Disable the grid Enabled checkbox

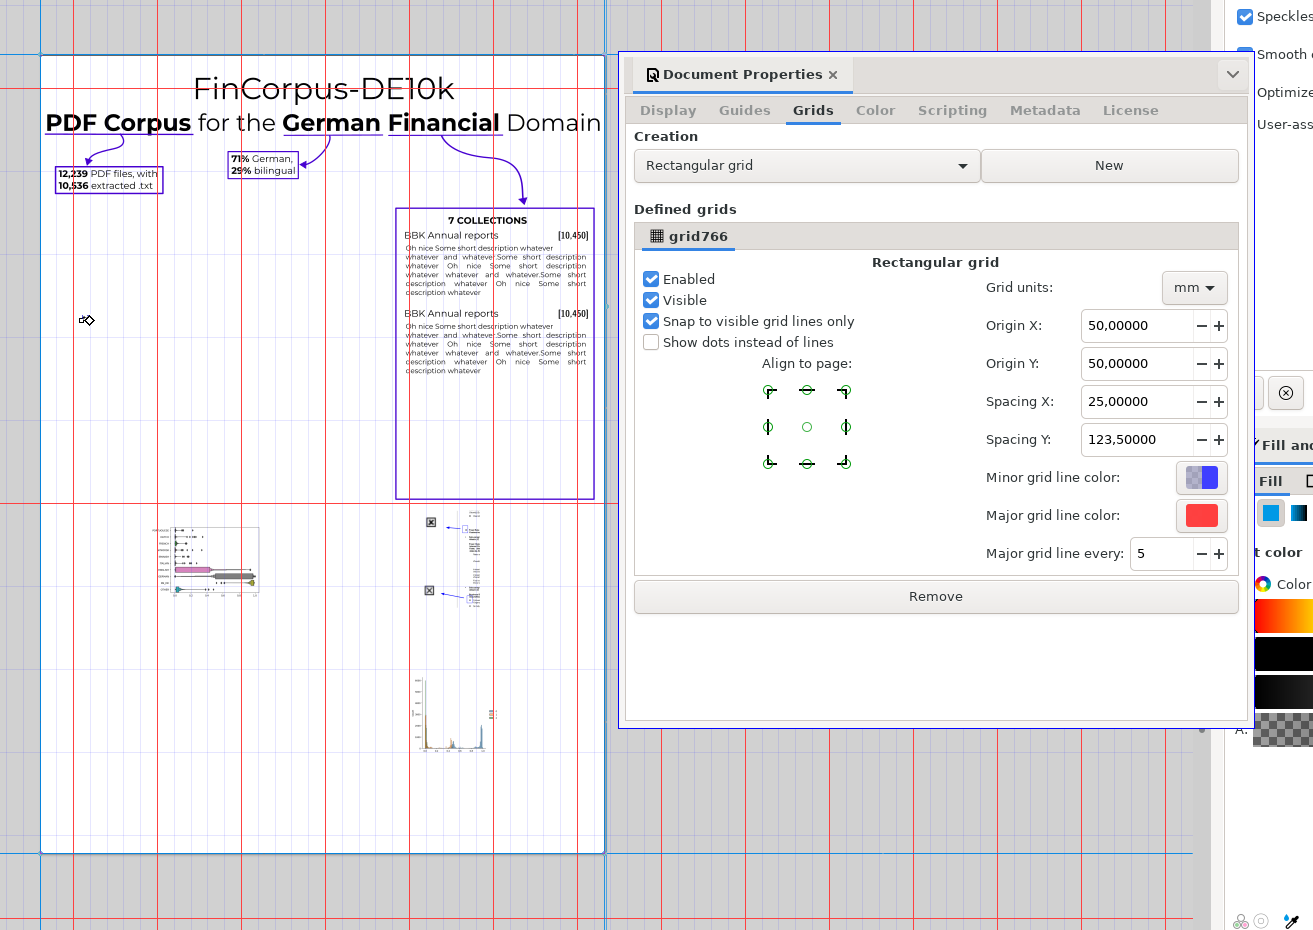pyautogui.click(x=651, y=280)
